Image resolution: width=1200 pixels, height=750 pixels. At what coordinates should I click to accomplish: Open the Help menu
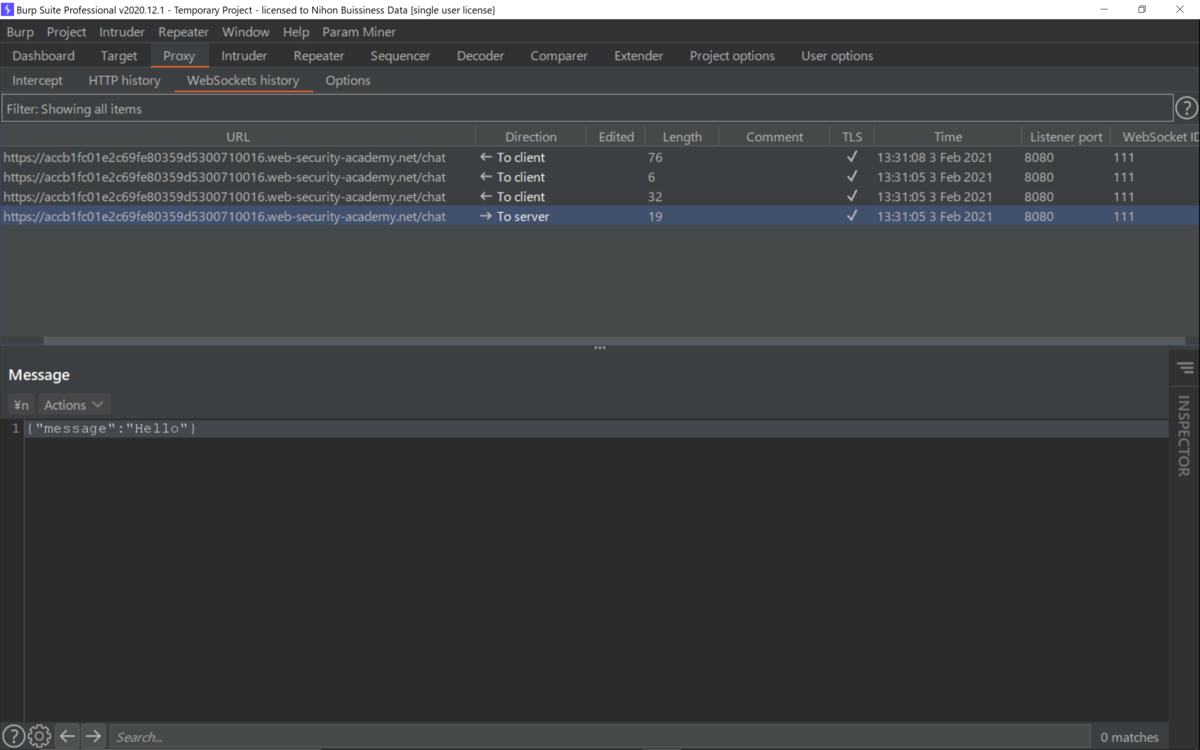296,32
